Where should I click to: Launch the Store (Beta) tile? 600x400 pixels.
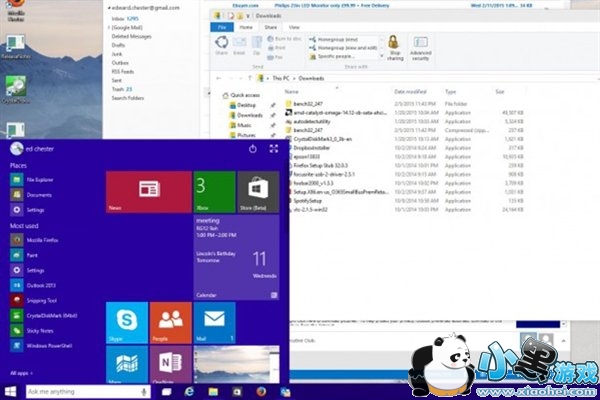pos(257,191)
